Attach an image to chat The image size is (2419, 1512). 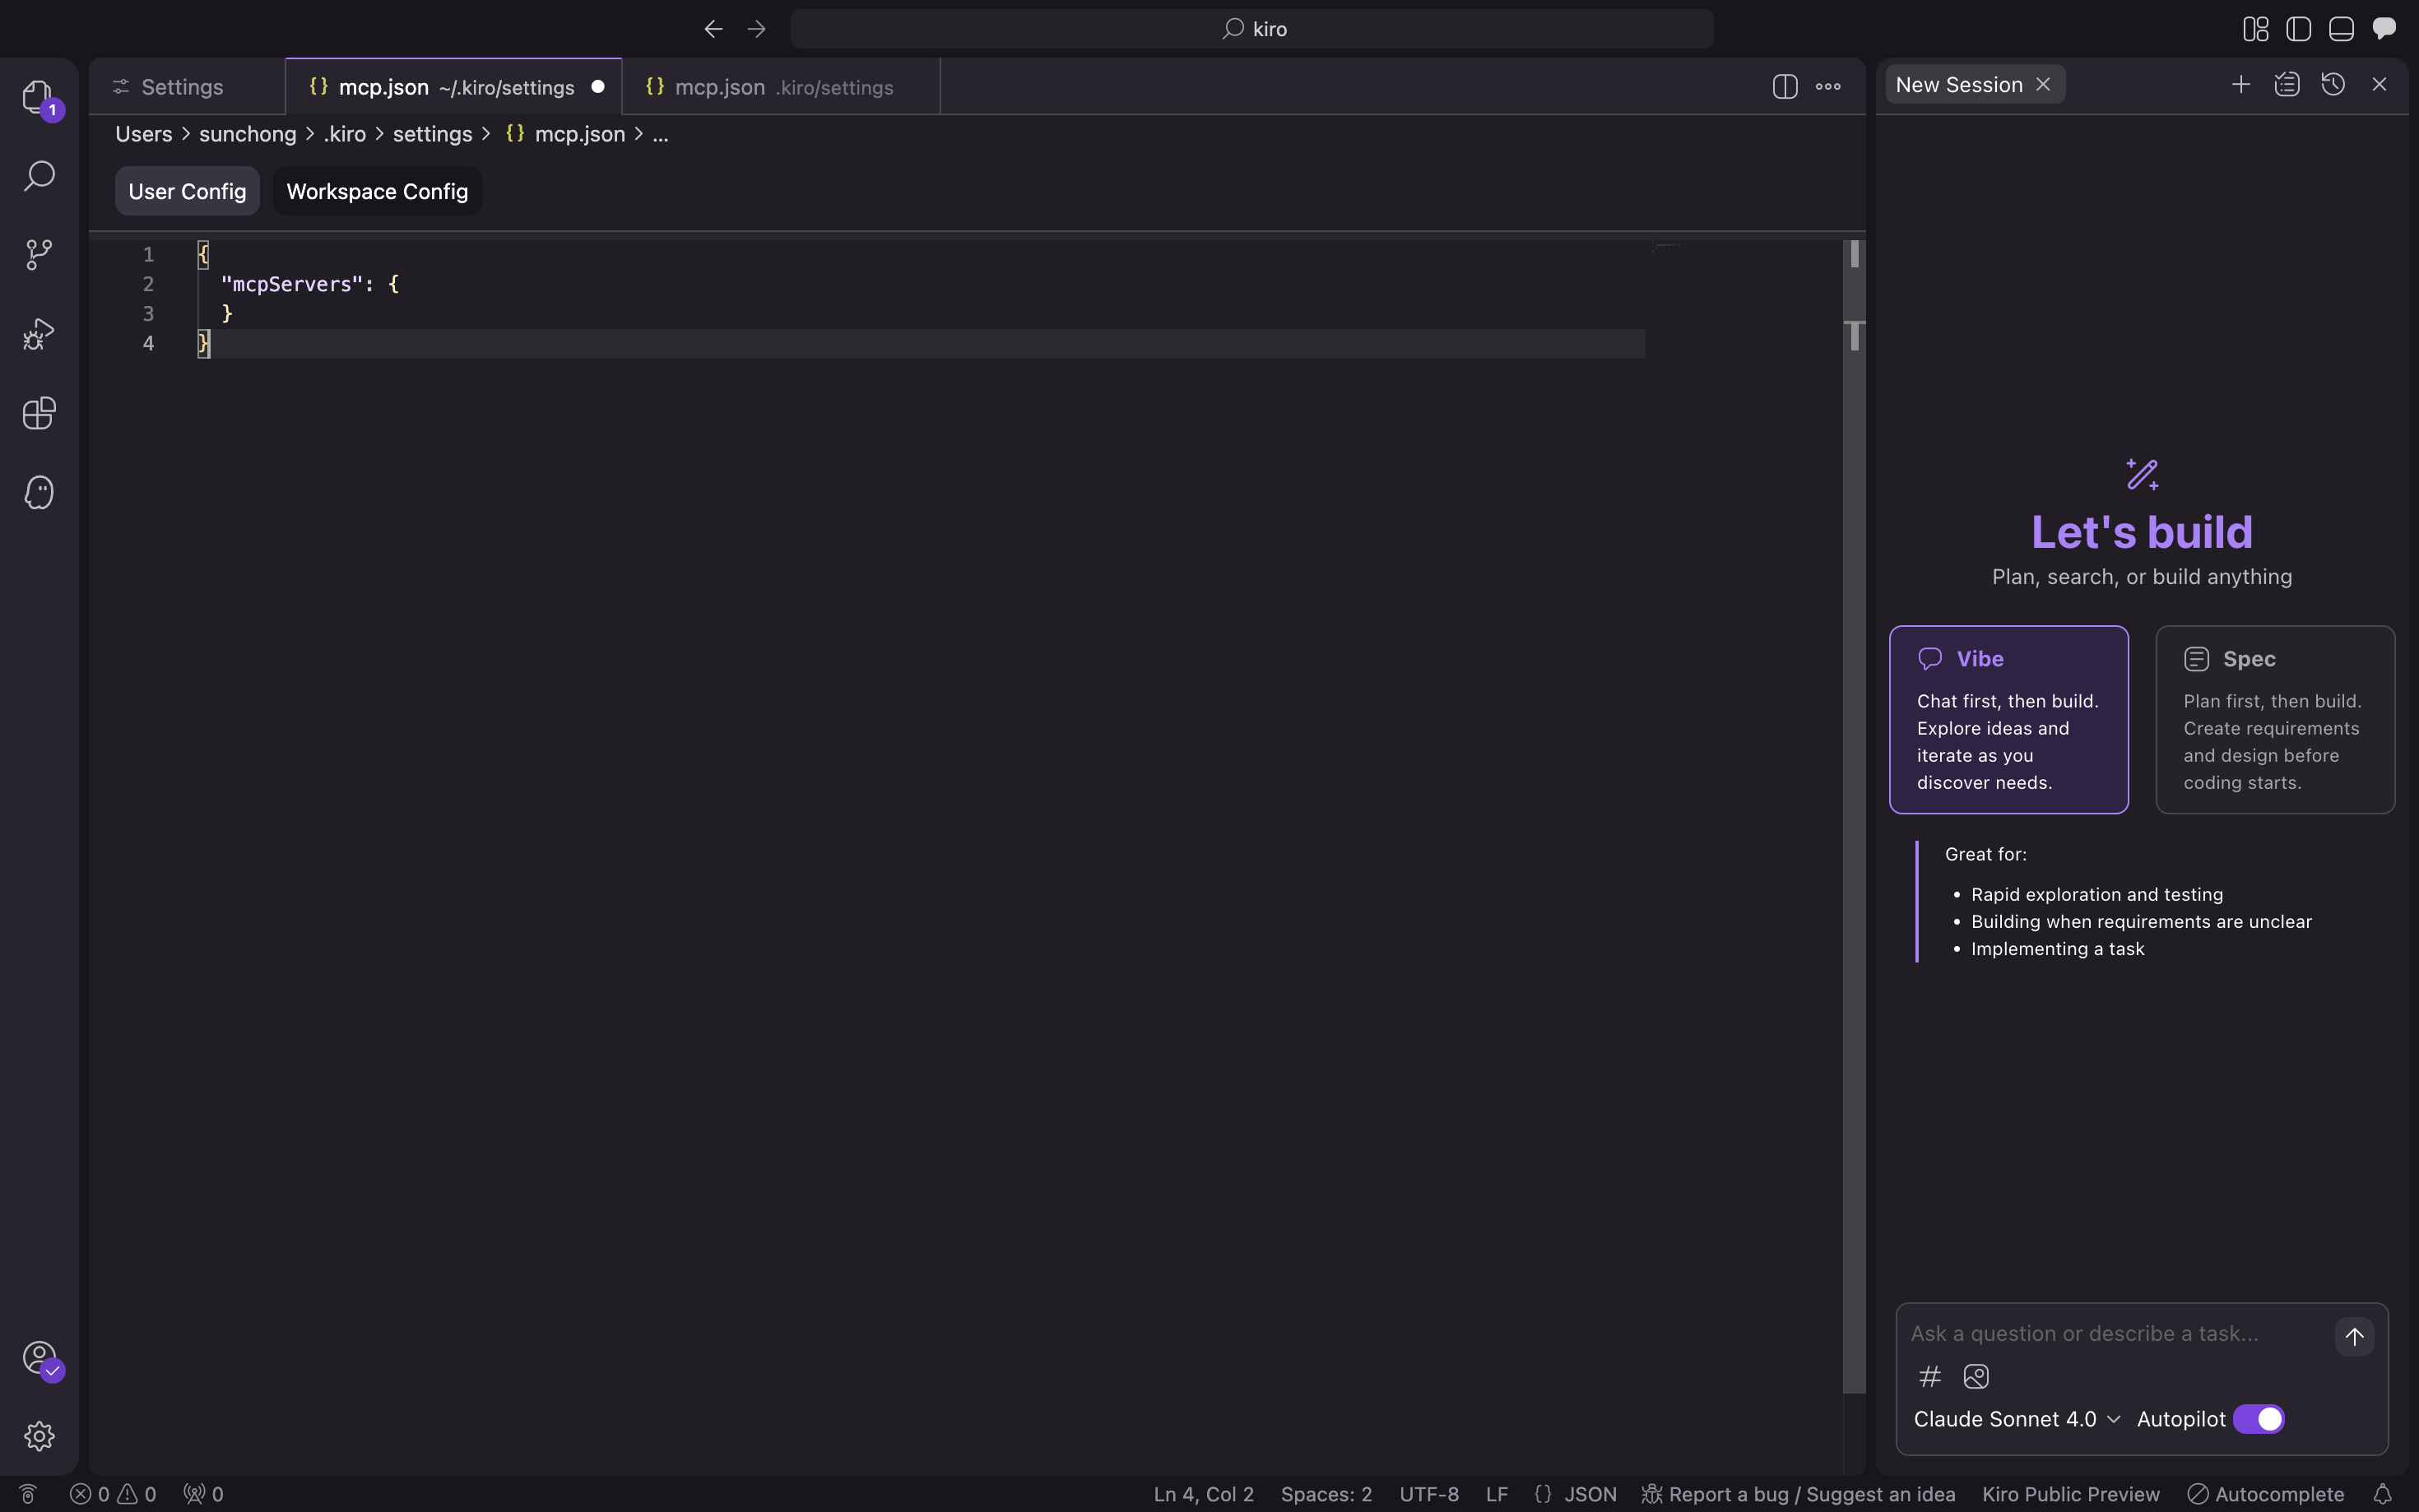pos(1976,1377)
